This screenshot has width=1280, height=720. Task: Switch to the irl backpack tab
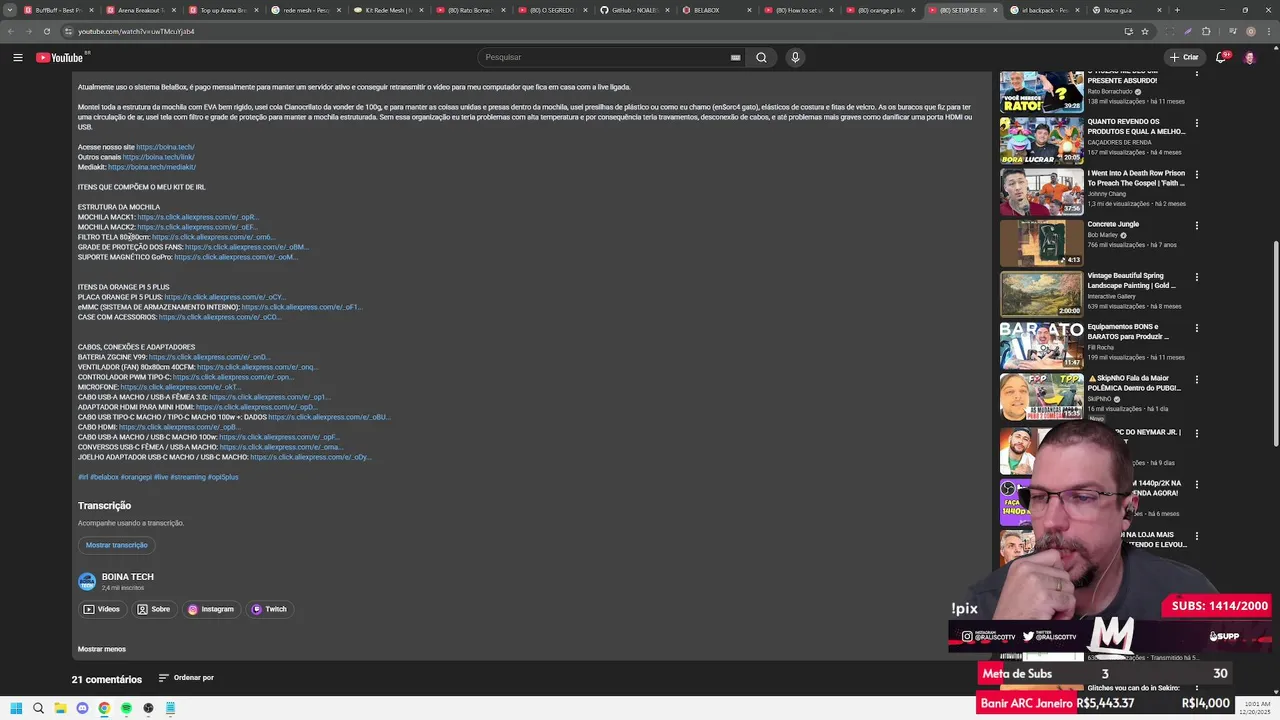coord(1045,10)
